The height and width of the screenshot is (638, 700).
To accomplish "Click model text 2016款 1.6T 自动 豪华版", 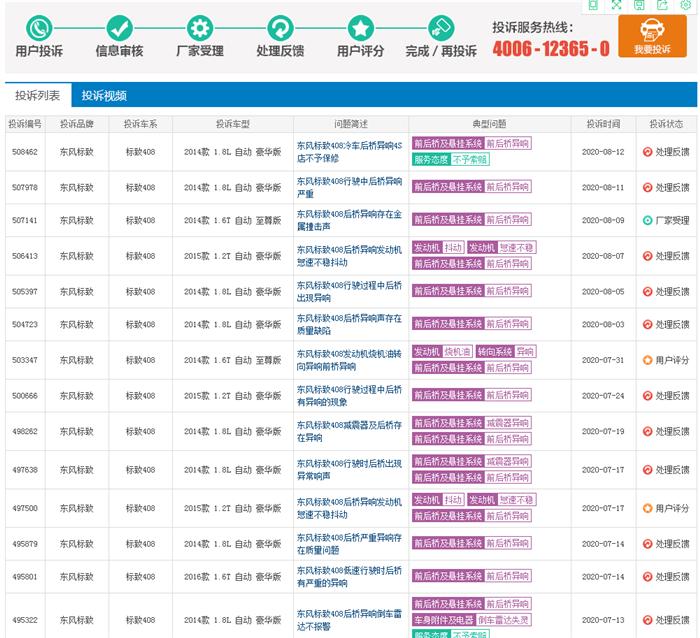I will coord(233,577).
